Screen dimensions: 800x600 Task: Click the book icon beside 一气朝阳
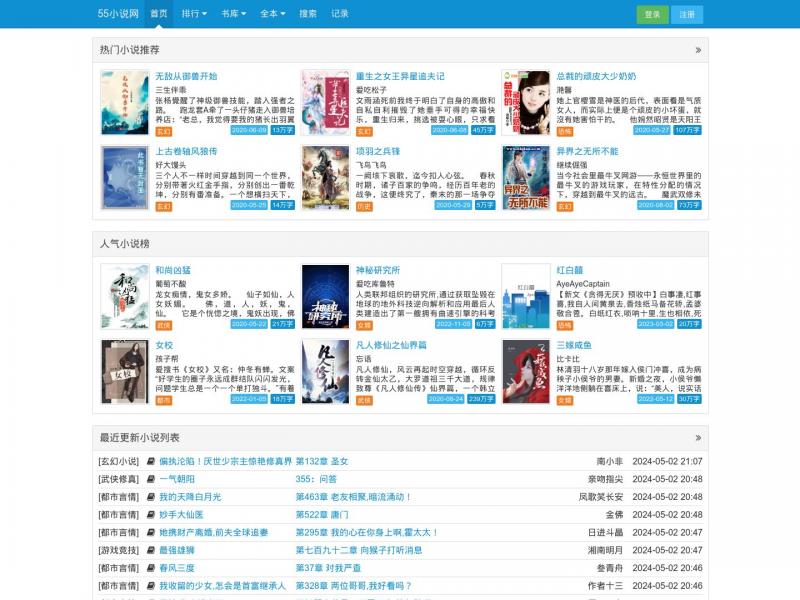151,479
